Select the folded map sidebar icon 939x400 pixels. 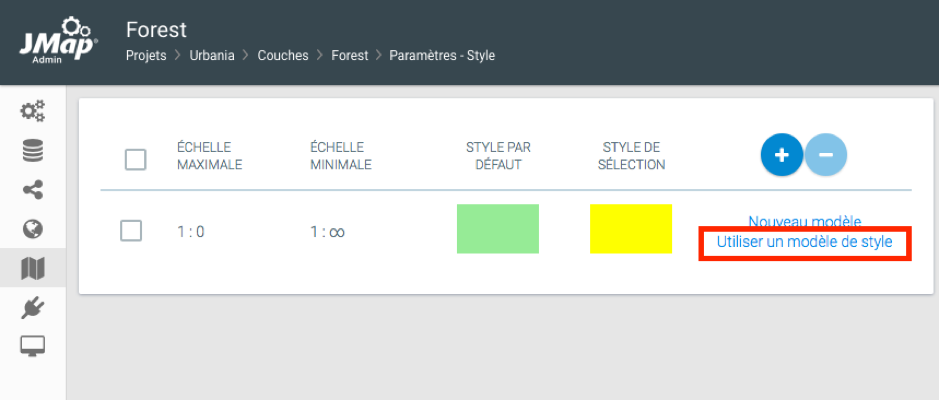(33, 268)
